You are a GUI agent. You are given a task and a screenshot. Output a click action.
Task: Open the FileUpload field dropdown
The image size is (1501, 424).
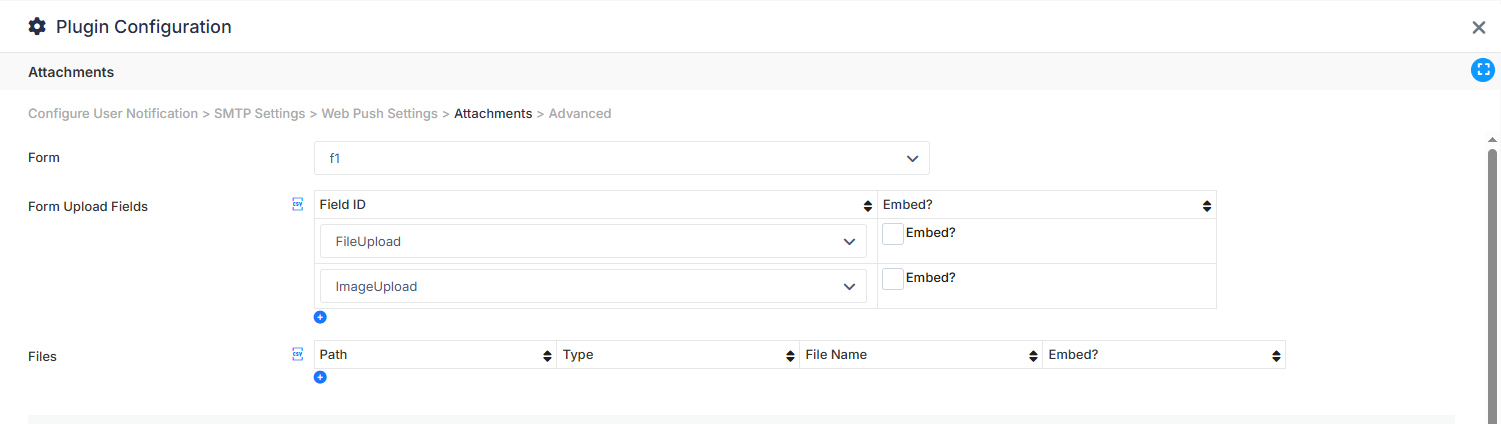pyautogui.click(x=594, y=241)
